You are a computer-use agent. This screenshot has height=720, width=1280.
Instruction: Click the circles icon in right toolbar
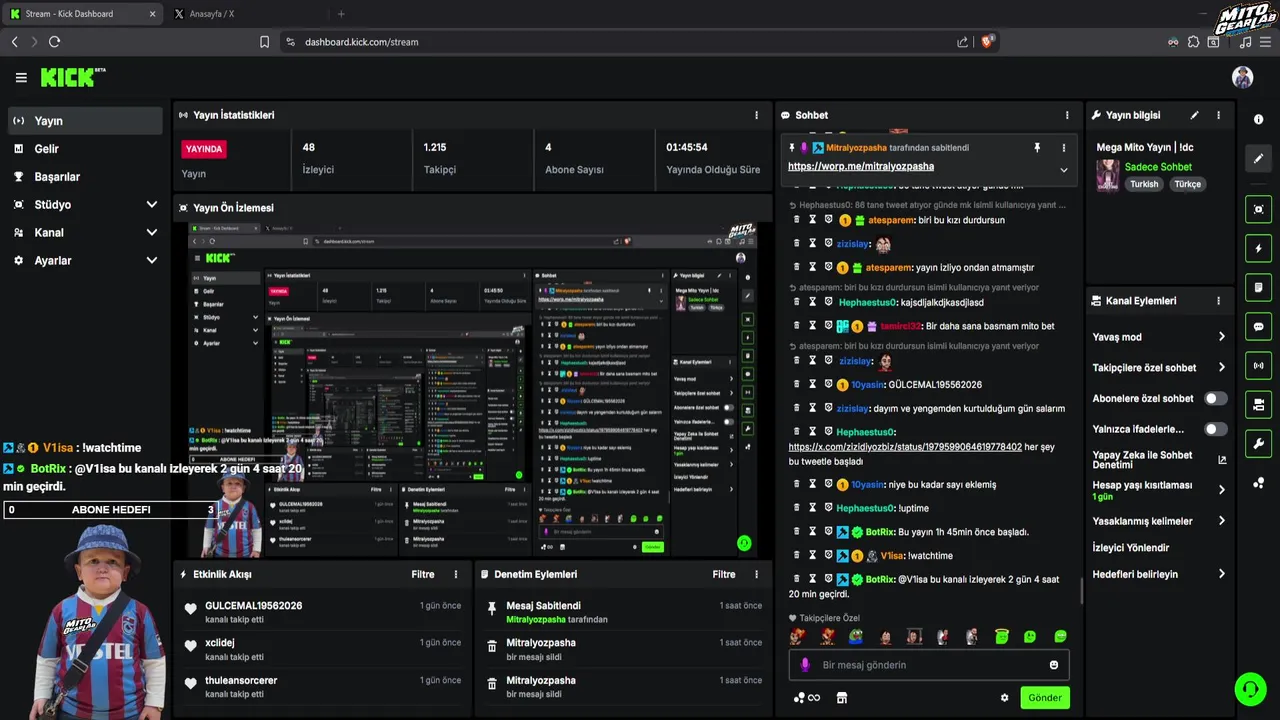[x=1258, y=483]
